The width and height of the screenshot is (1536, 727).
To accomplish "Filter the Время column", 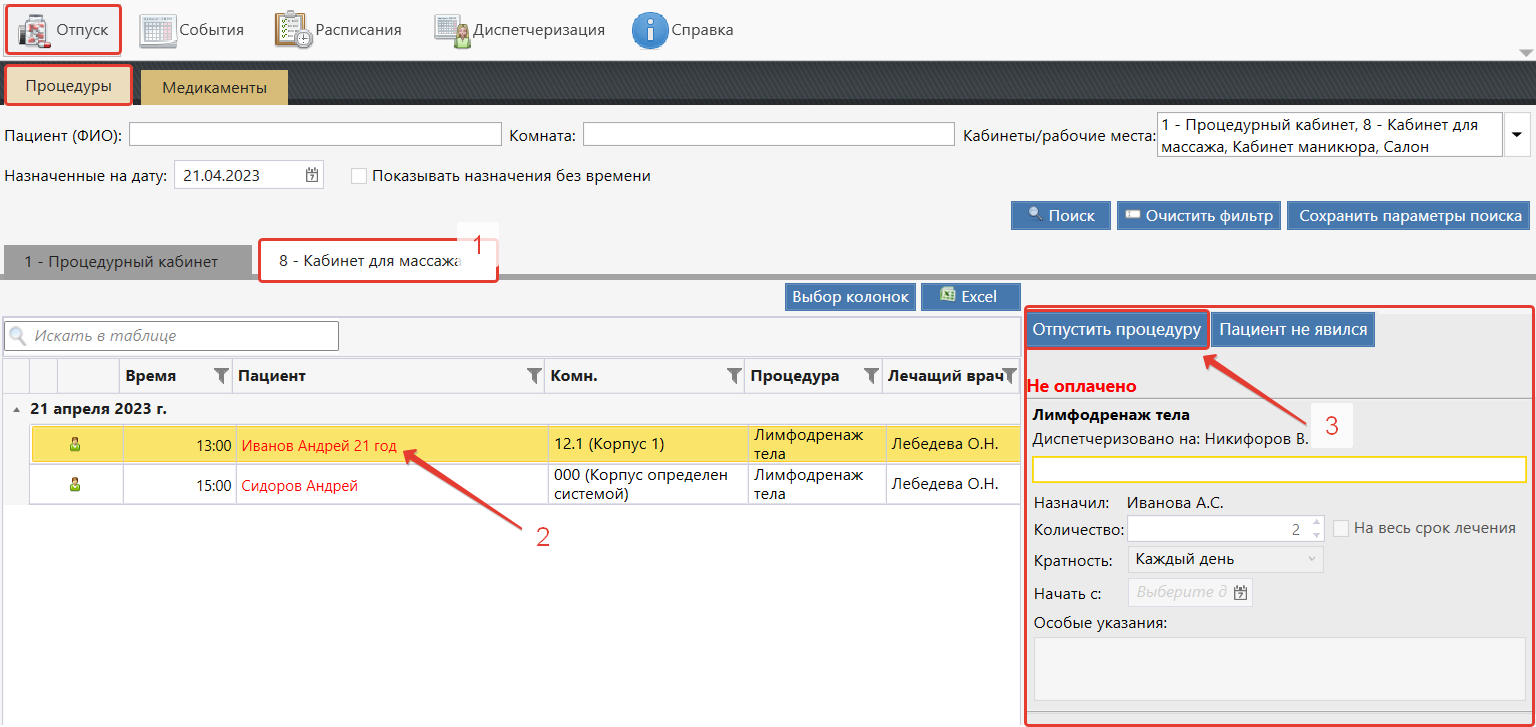I will point(221,376).
